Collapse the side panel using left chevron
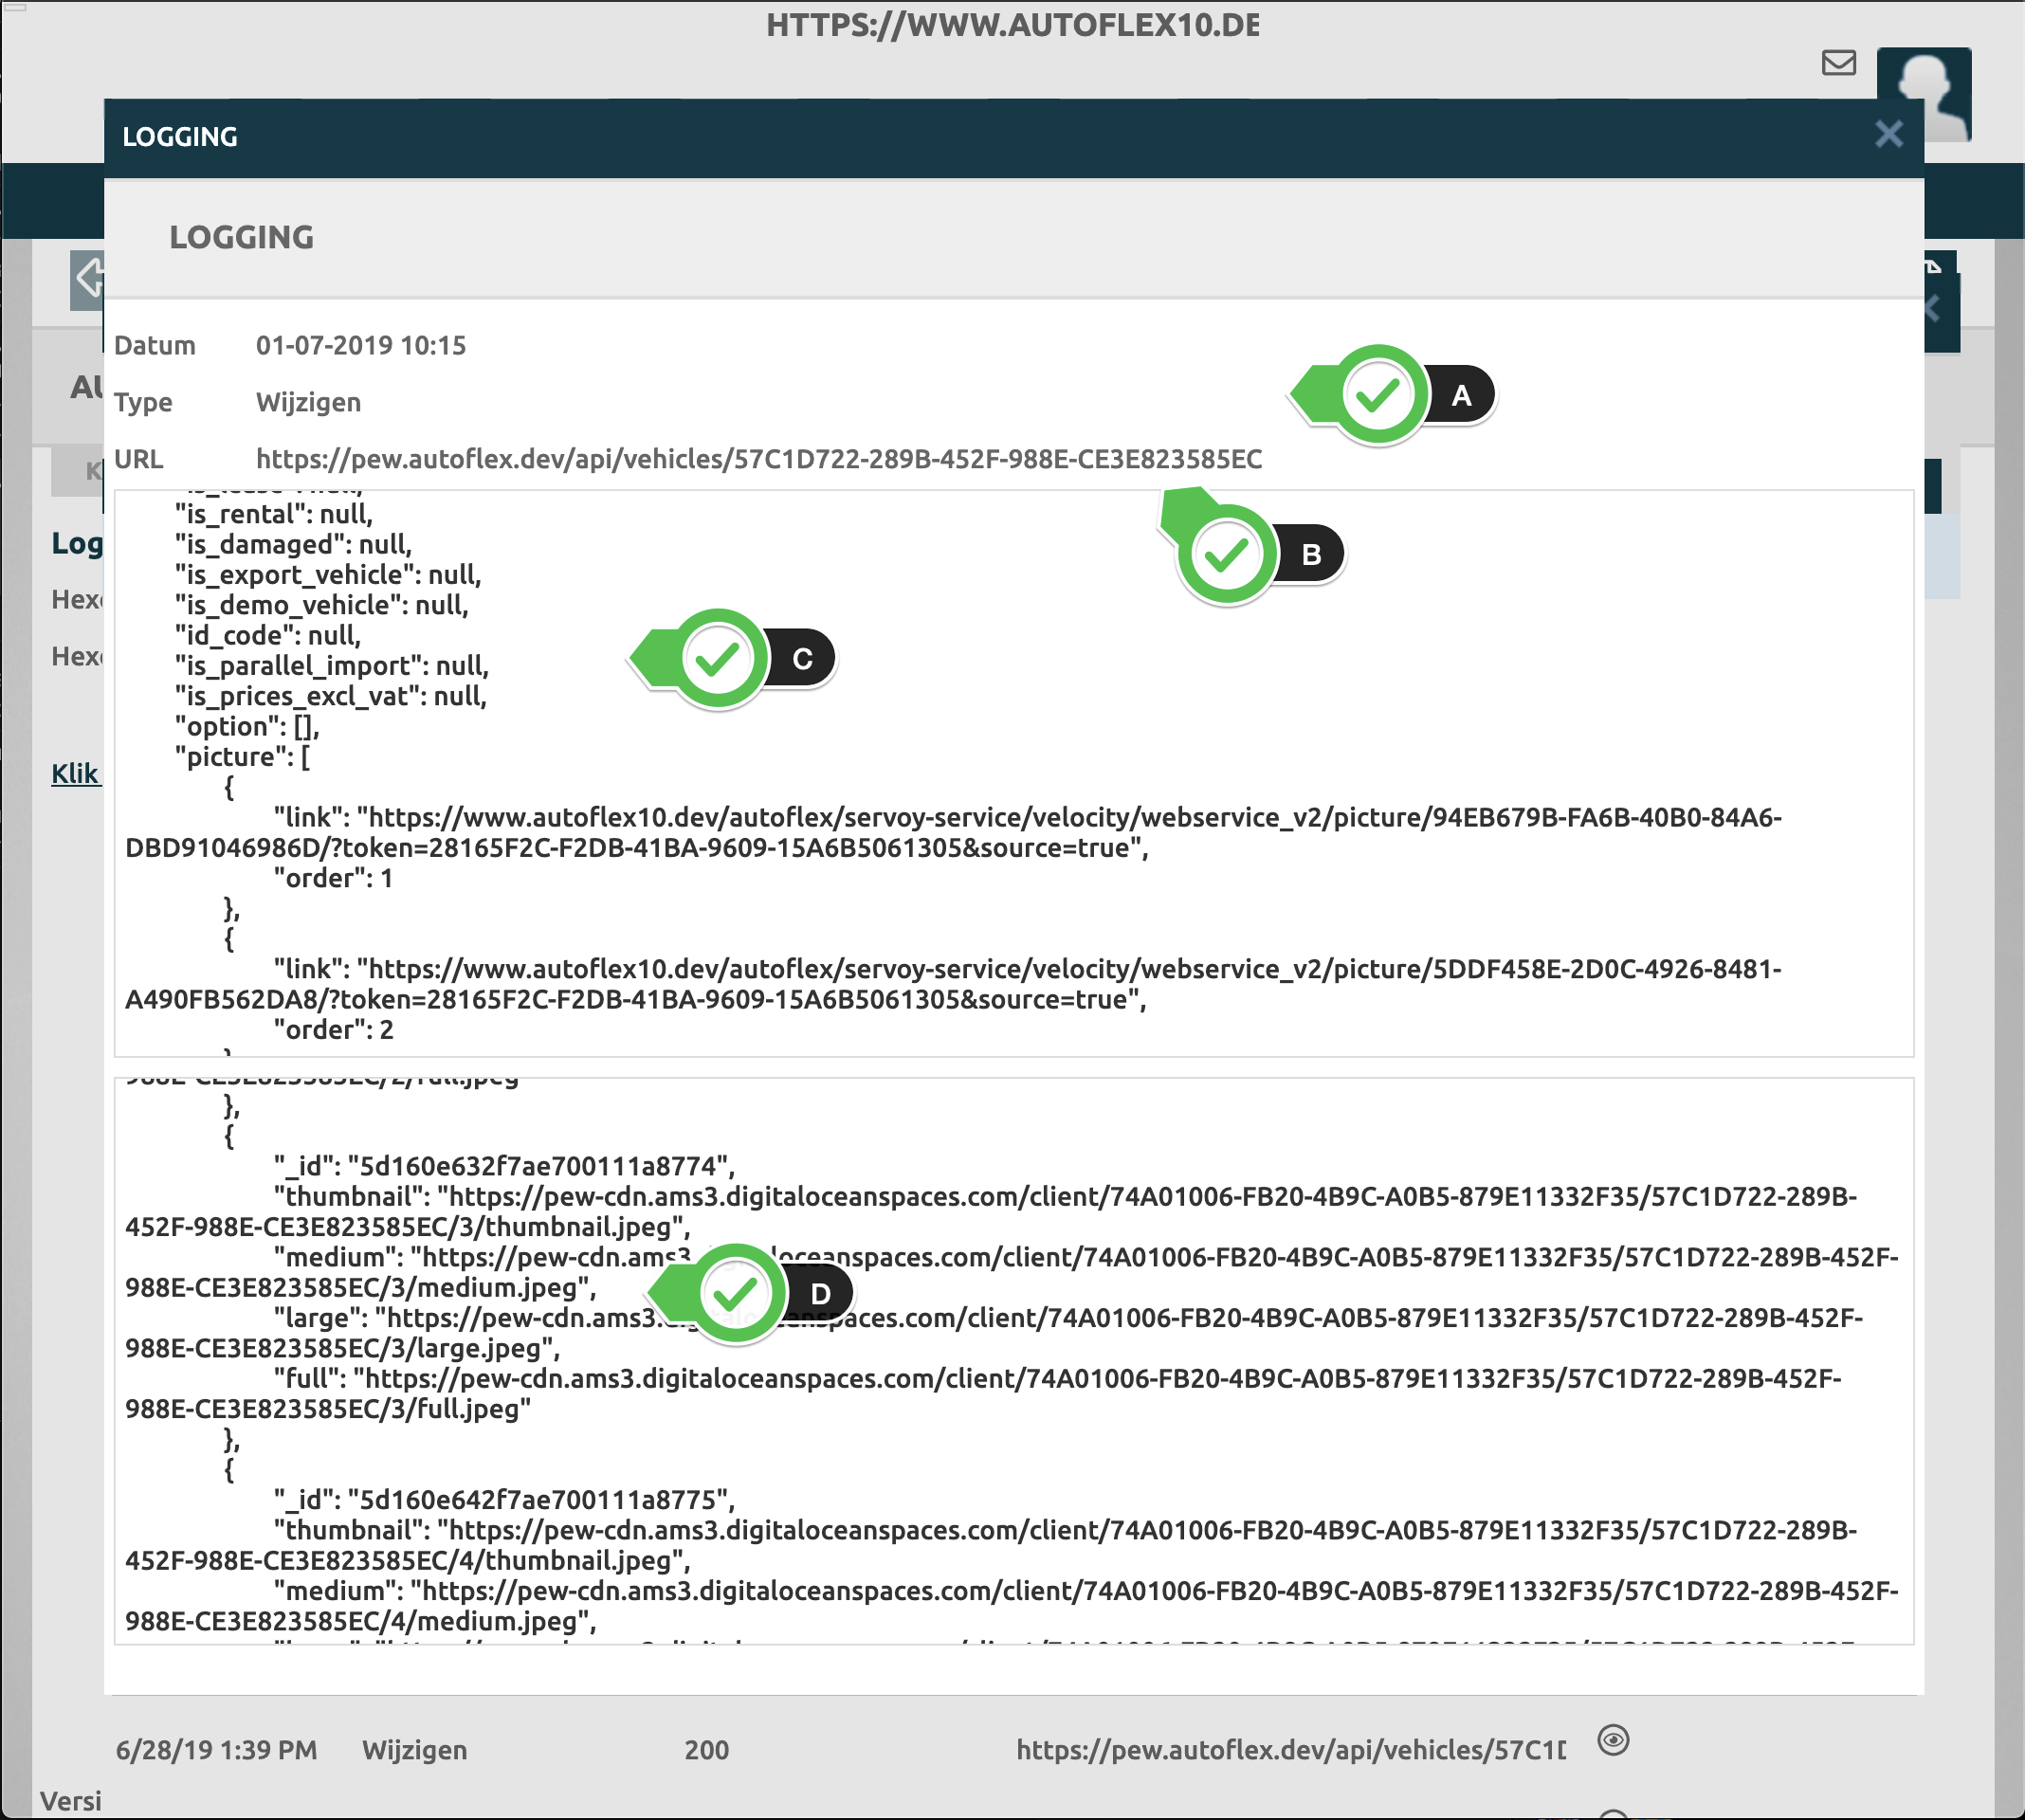This screenshot has width=2025, height=1820. pos(1935,309)
